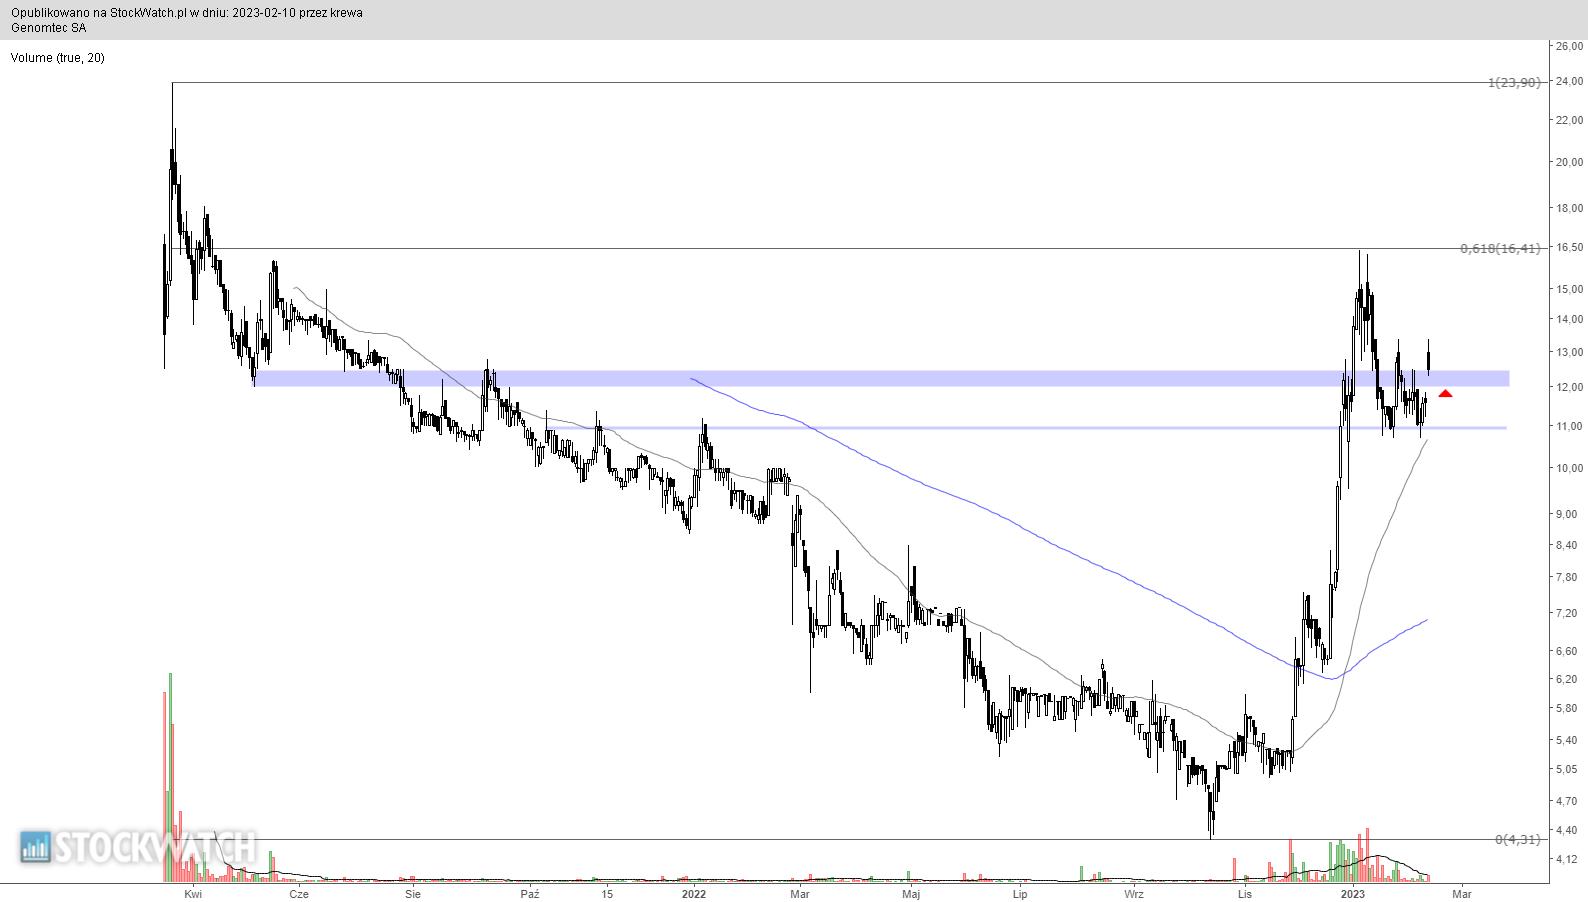Click the Kwi month label on time axis
Screen dimensions: 1588x902
(193, 894)
